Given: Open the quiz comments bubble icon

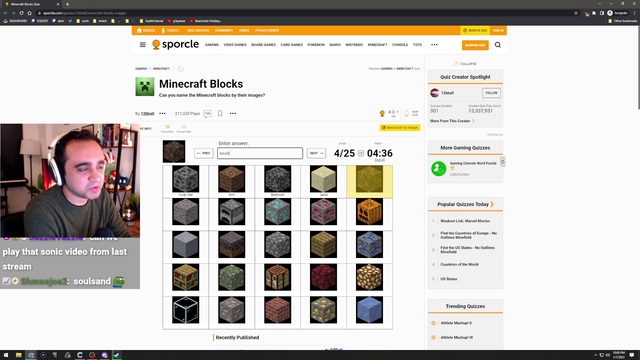Looking at the screenshot, I should point(208,113).
